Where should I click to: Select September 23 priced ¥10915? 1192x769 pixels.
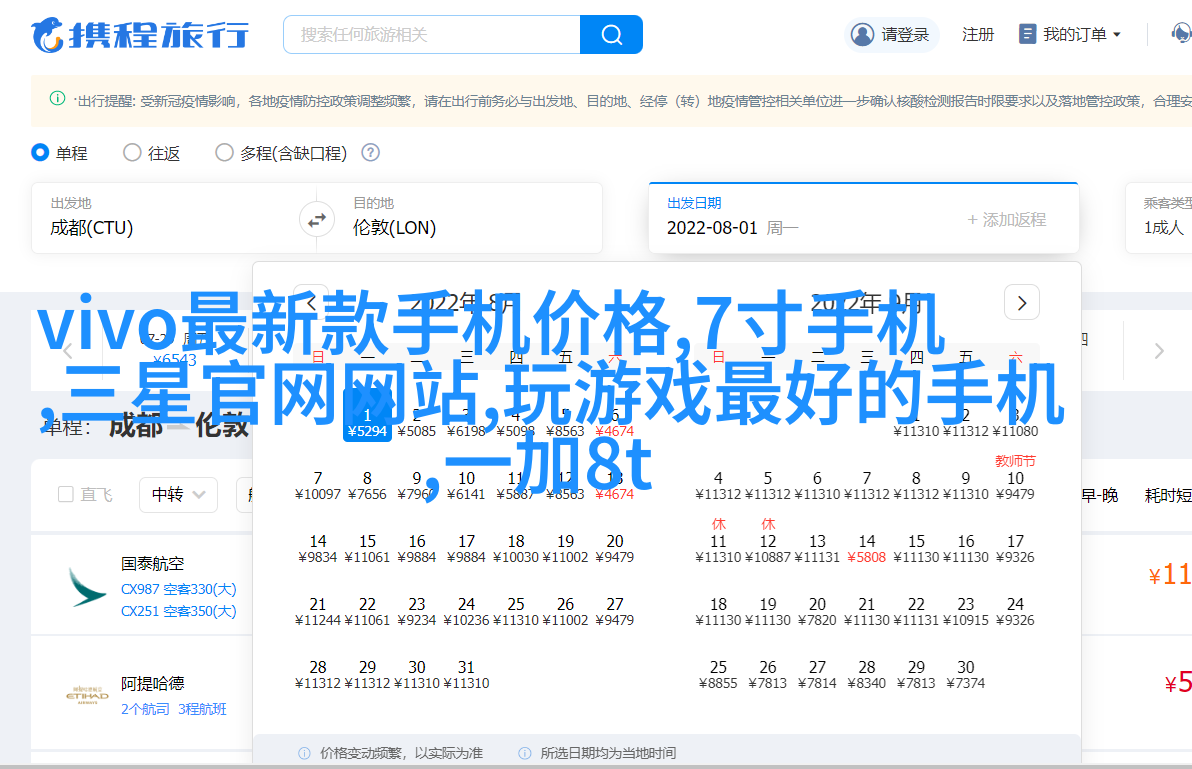[x=965, y=612]
